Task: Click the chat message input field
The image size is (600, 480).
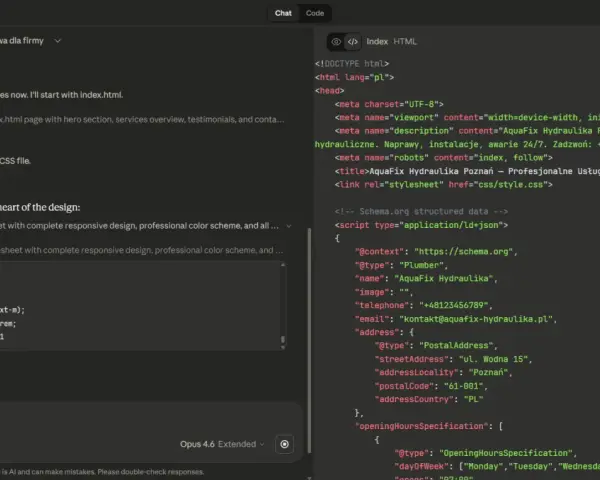Action: pyautogui.click(x=149, y=419)
